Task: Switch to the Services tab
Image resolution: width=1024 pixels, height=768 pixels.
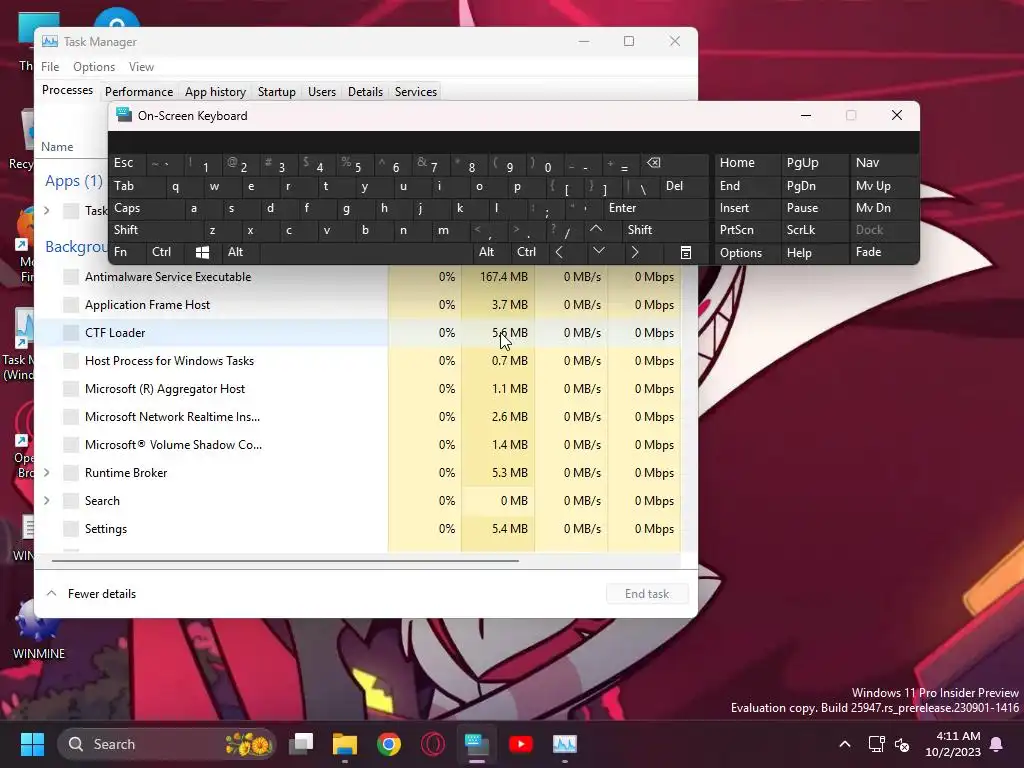Action: click(415, 91)
